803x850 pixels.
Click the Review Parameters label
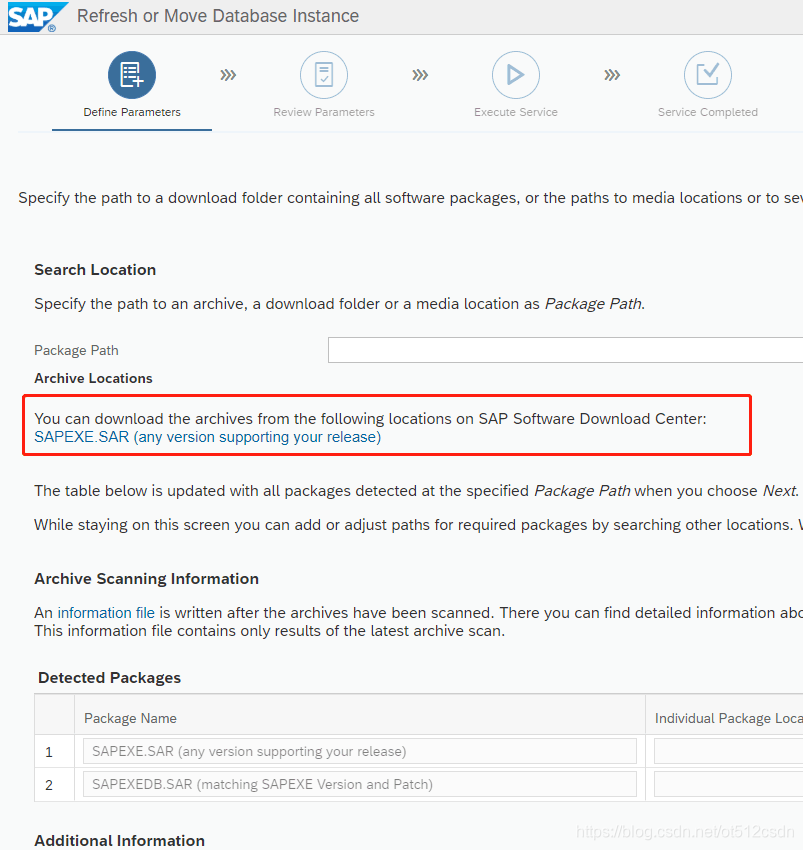[x=324, y=112]
